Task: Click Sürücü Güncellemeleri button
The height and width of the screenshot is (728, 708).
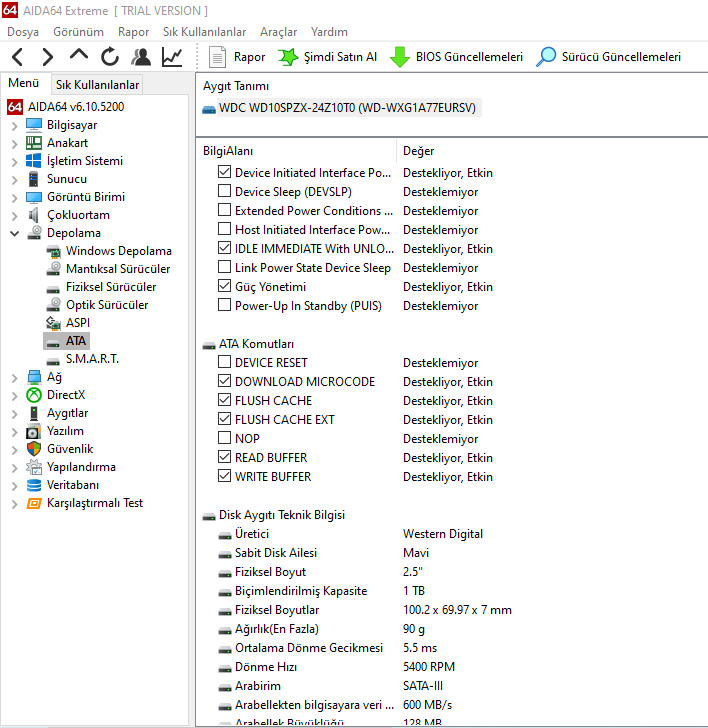Action: (x=608, y=57)
